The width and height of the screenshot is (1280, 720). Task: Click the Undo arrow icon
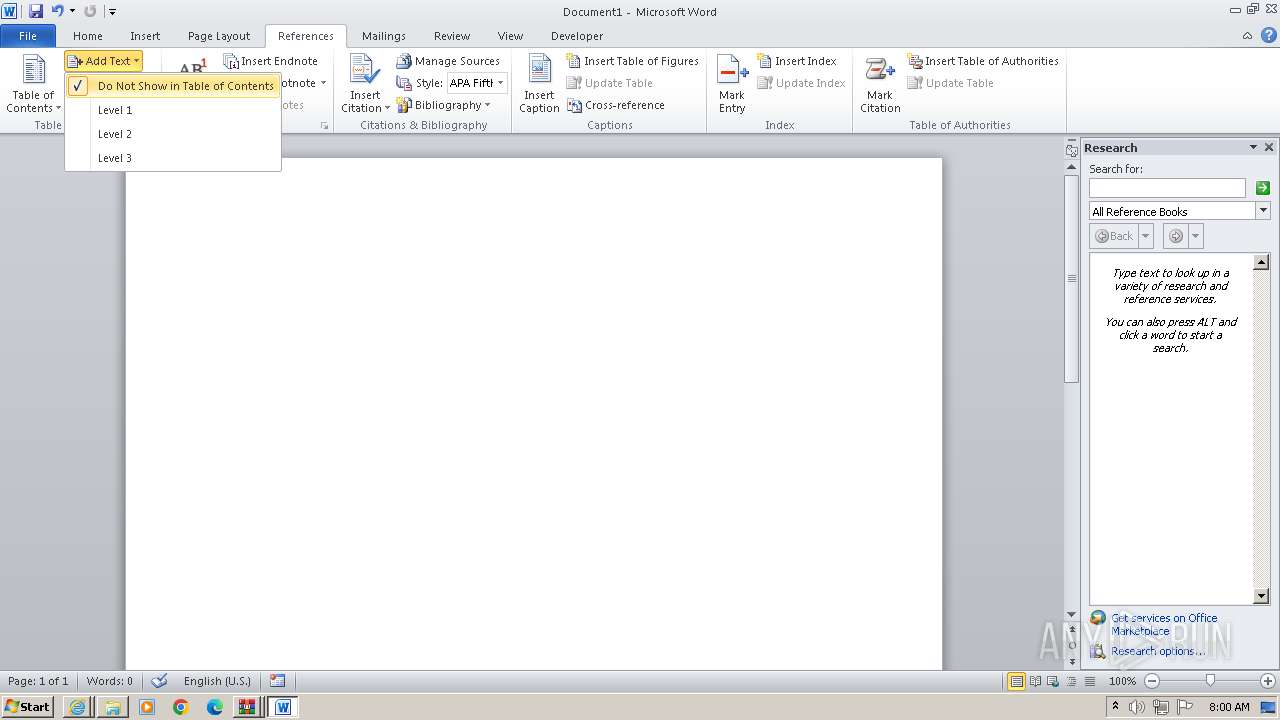pos(57,11)
